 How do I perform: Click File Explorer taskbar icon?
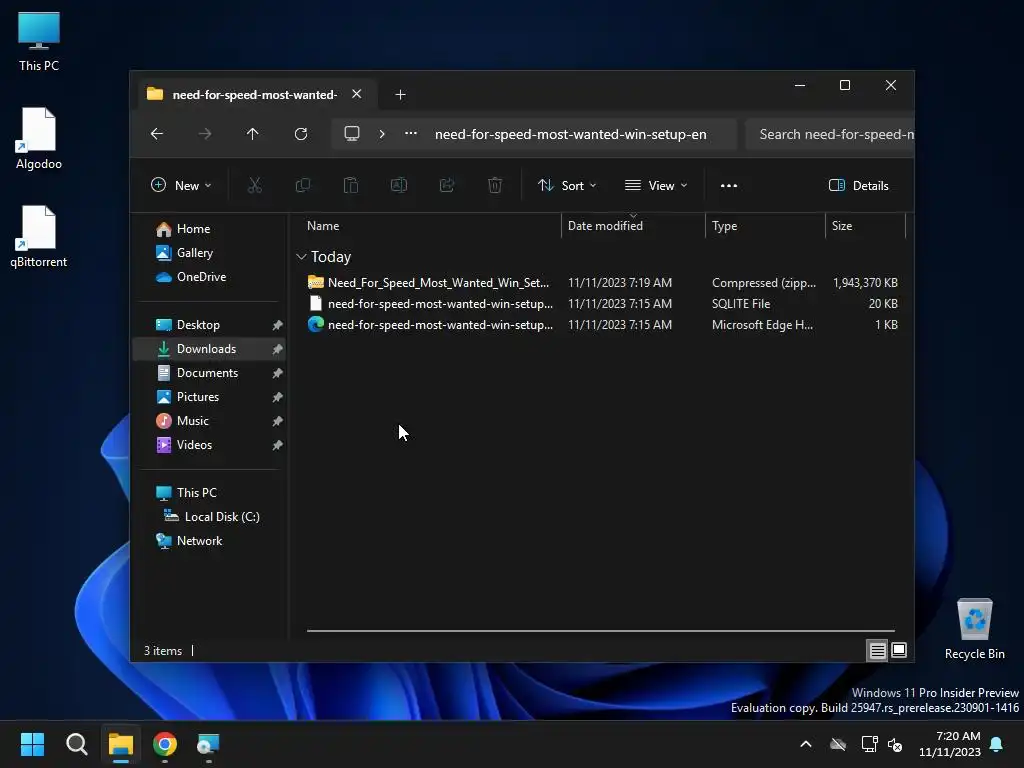point(121,744)
